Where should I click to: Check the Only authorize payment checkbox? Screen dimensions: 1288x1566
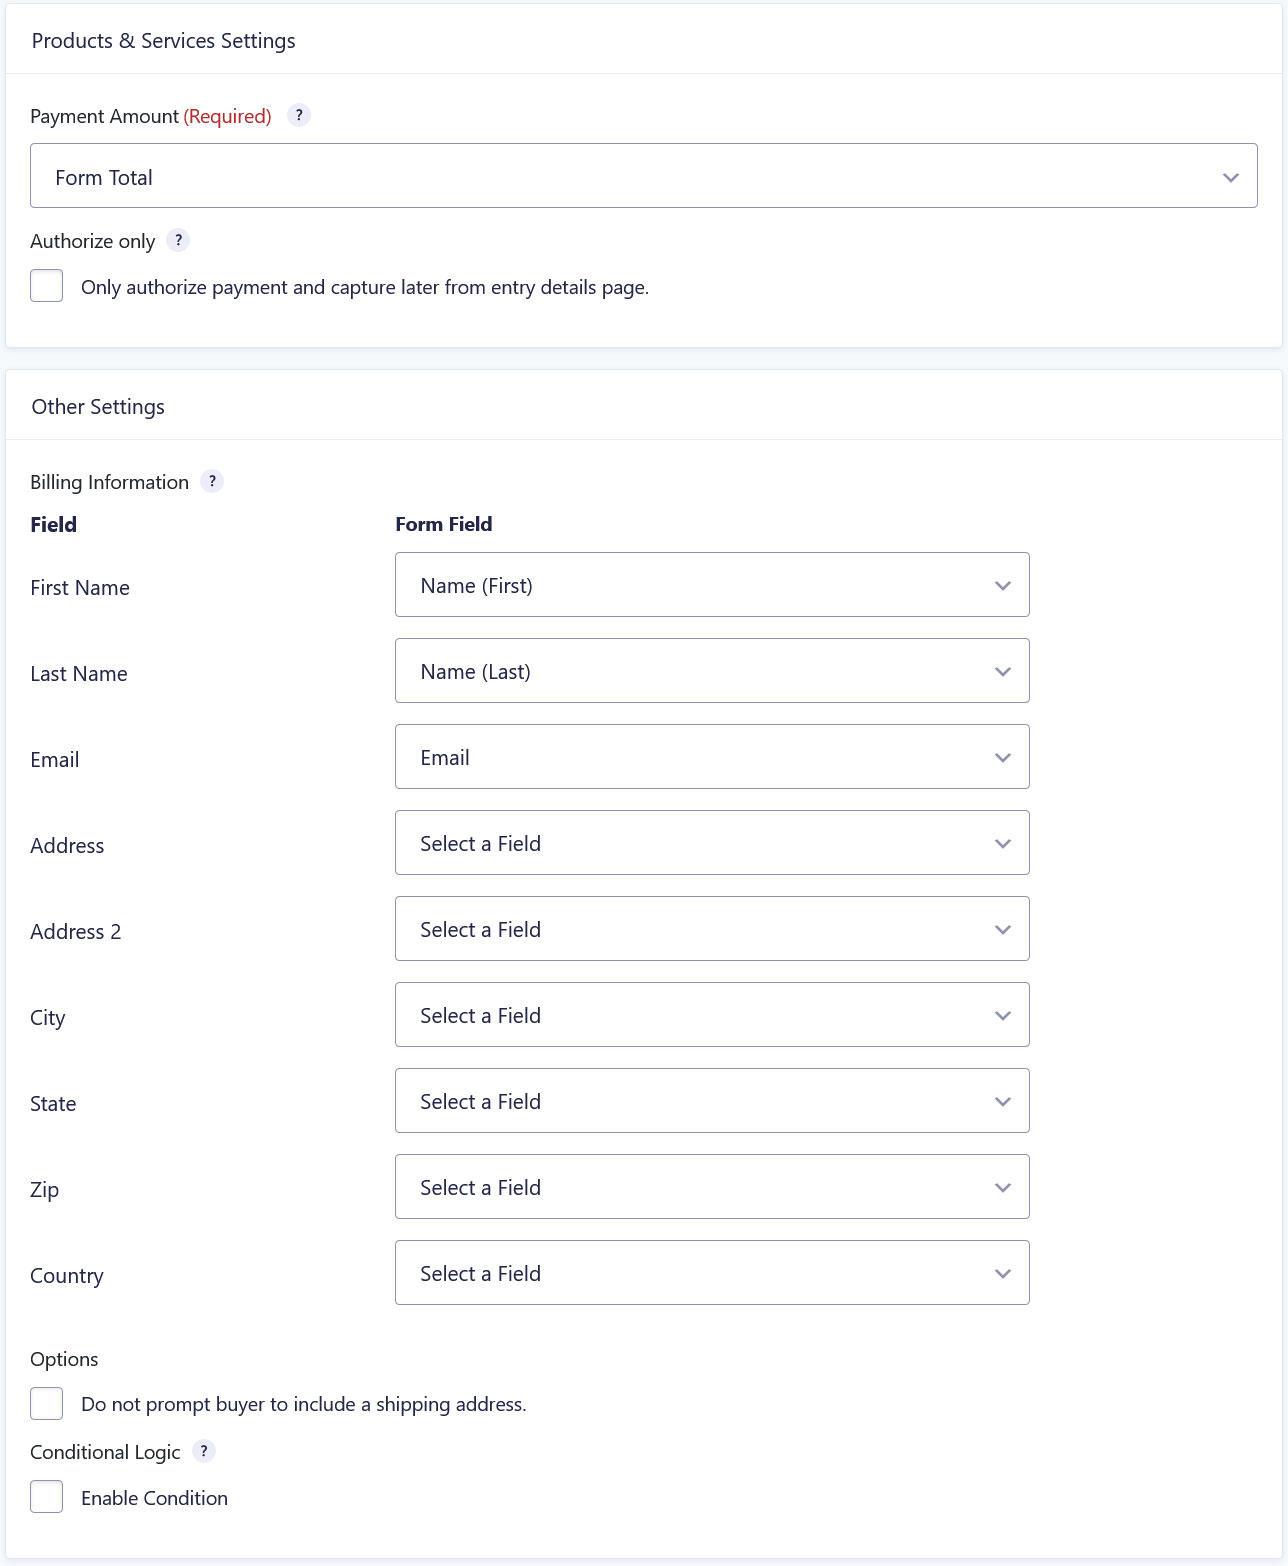tap(47, 286)
